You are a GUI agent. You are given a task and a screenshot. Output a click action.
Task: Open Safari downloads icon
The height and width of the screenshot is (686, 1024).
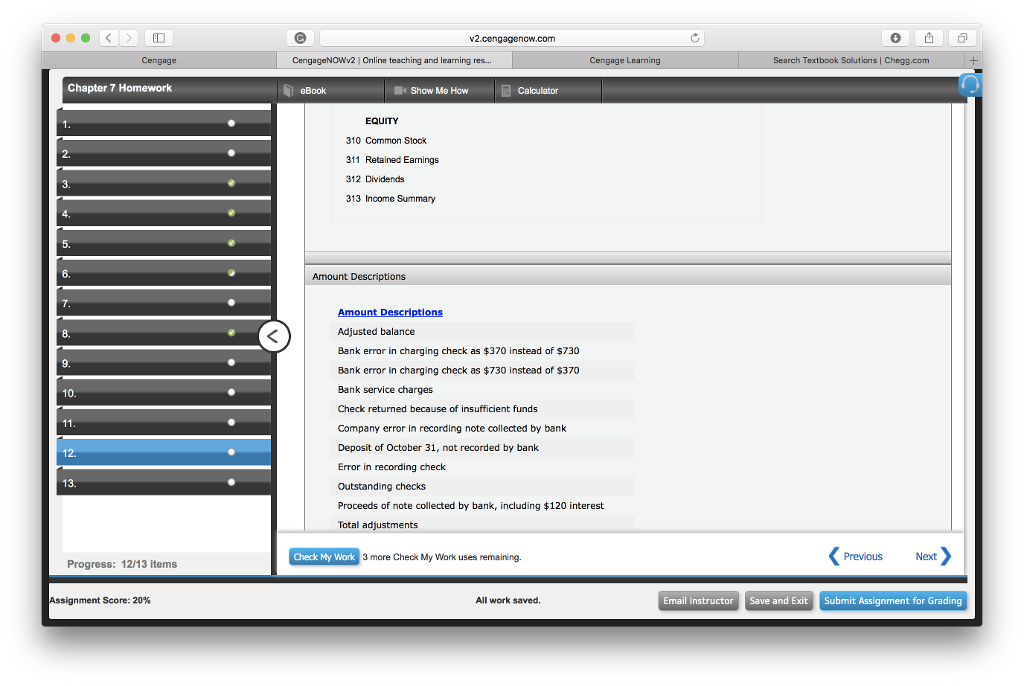pos(895,38)
